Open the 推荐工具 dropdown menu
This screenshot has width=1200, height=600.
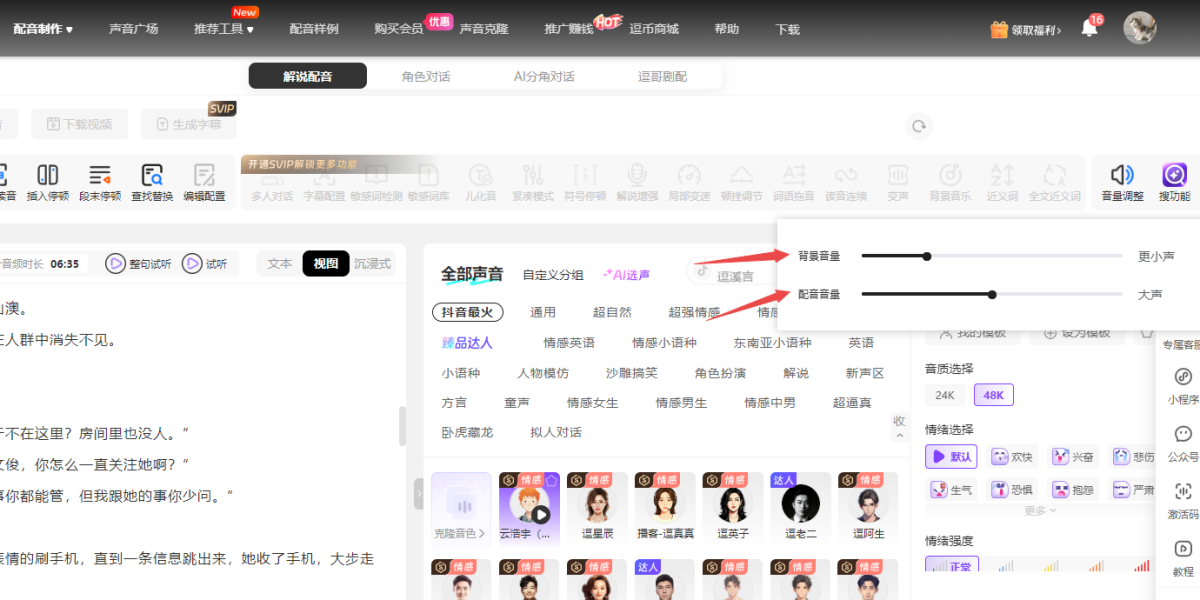[224, 29]
